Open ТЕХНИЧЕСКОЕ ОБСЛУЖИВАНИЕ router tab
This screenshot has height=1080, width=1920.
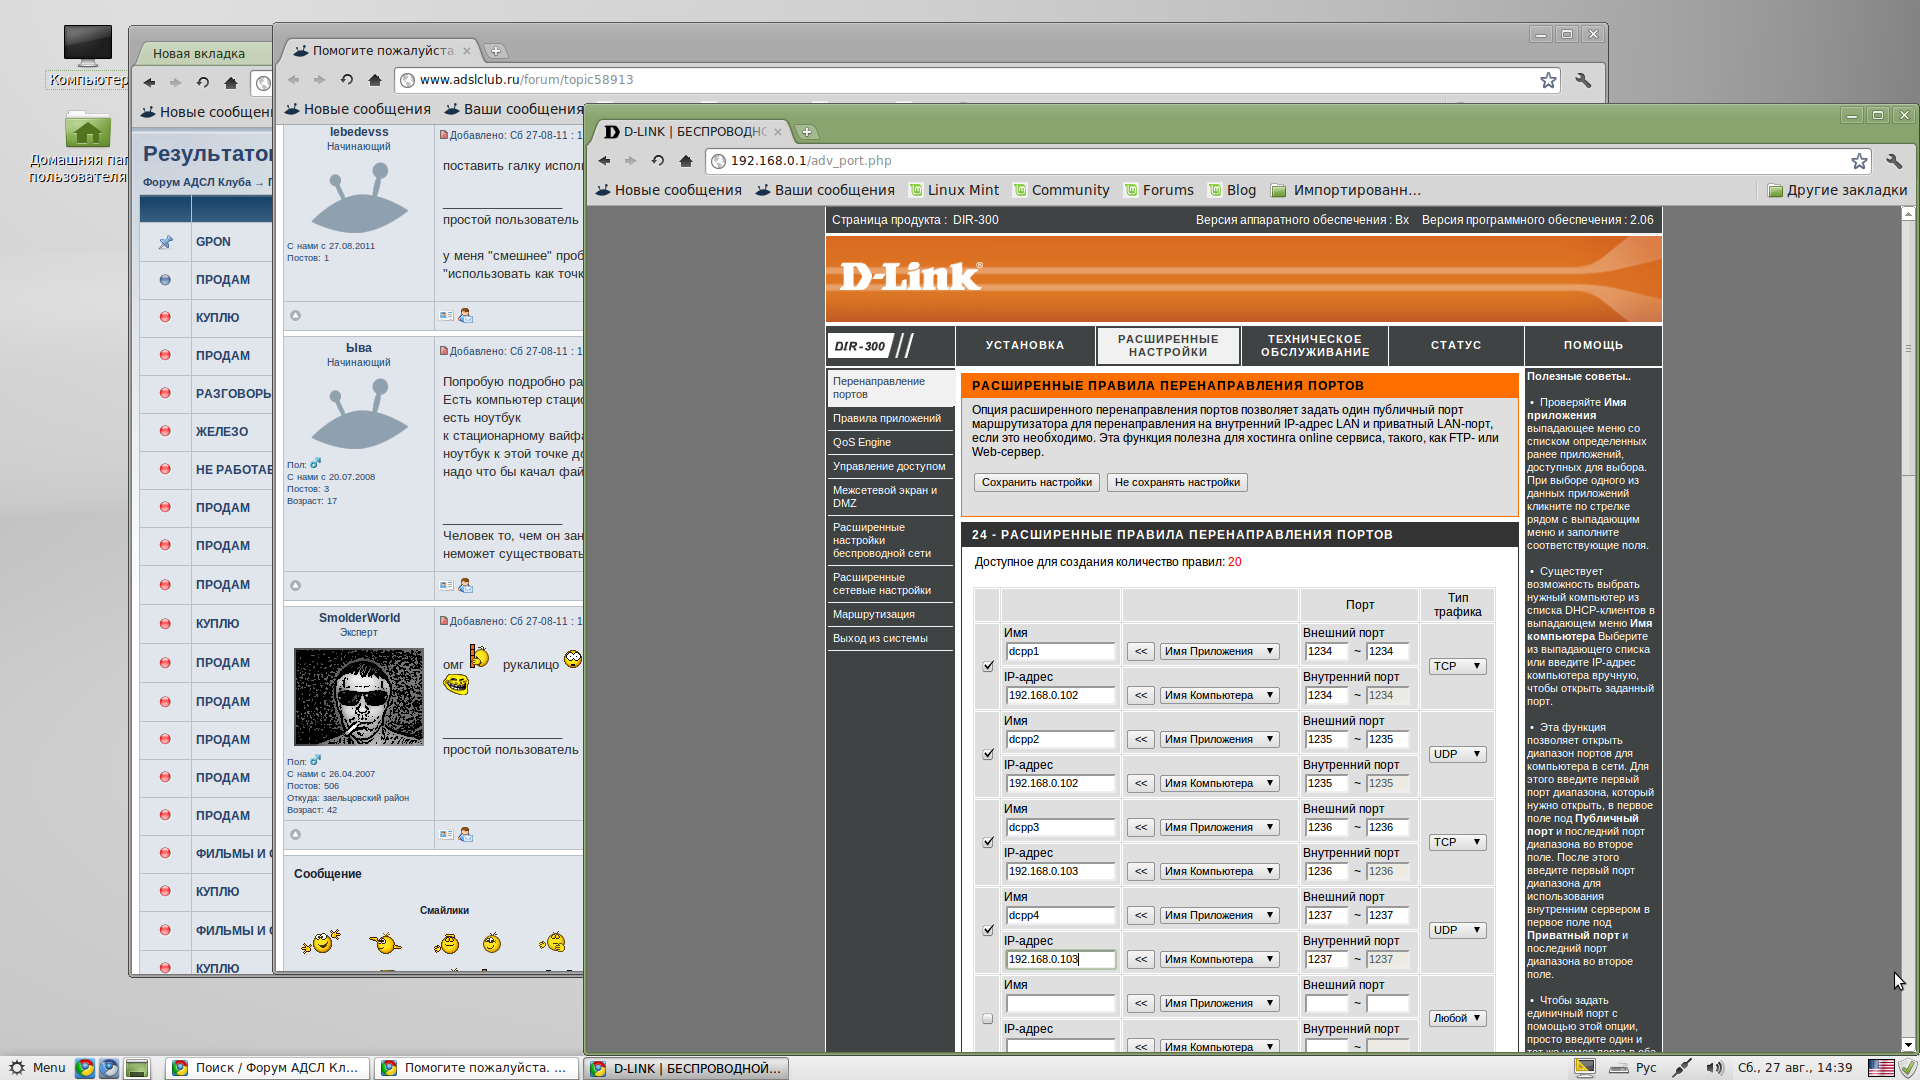coord(1315,346)
